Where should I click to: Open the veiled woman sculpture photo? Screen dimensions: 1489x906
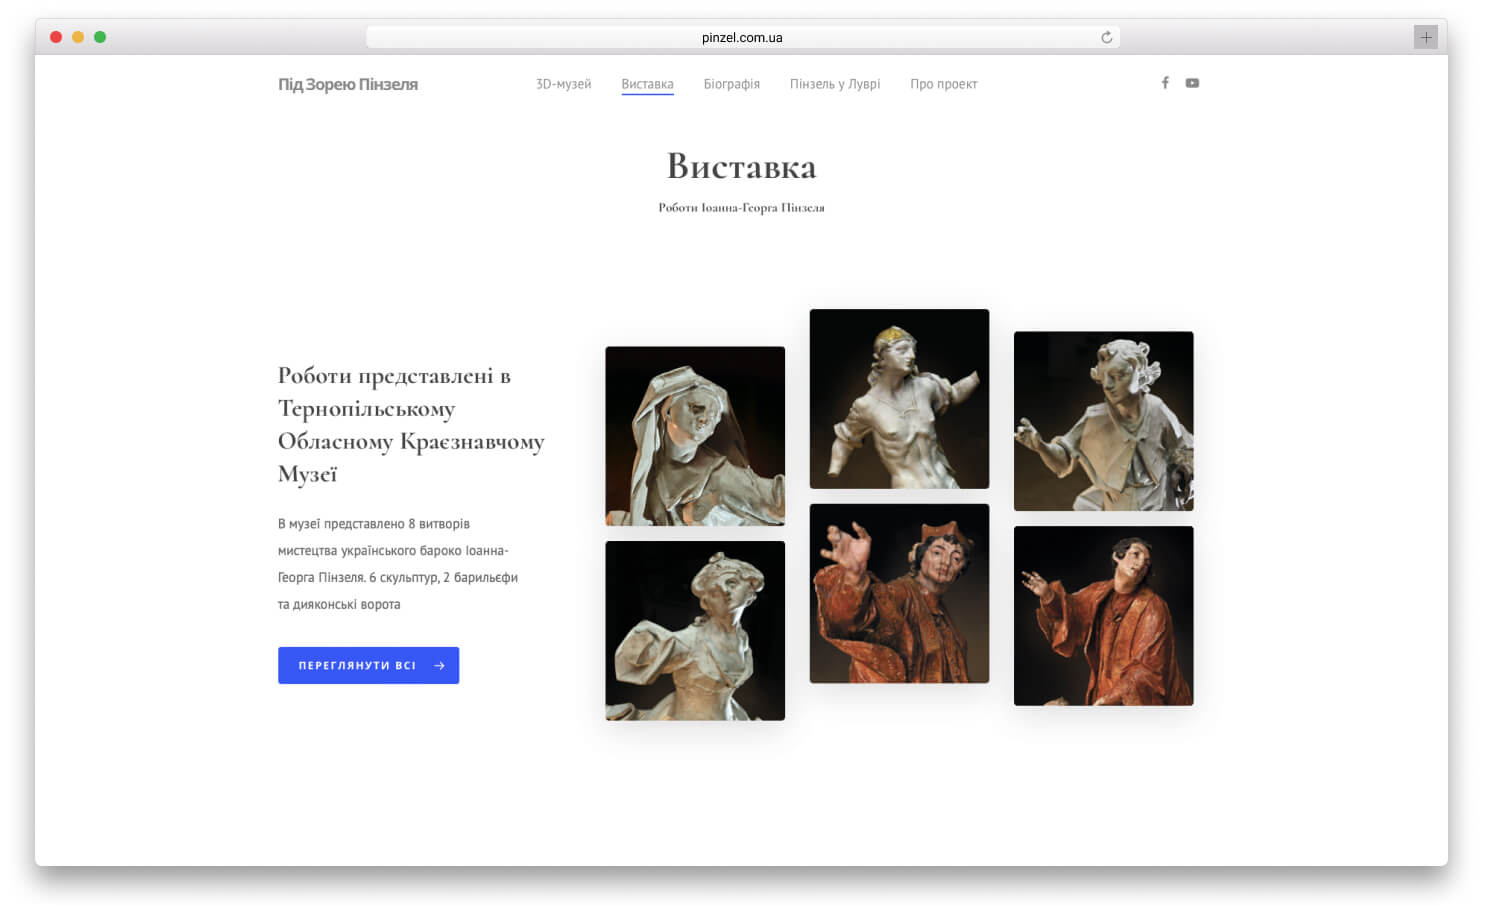[x=695, y=436]
